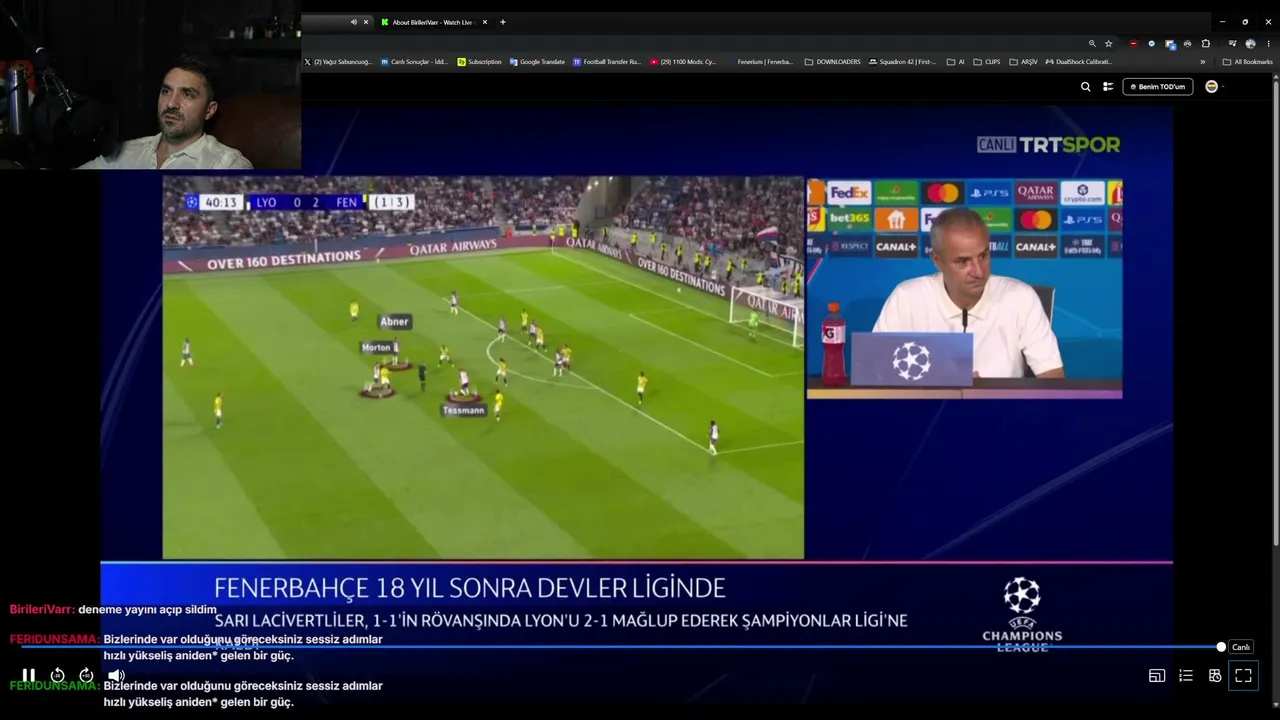Expand the ARŞİV bookmark folder
The height and width of the screenshot is (720, 1280).
coord(1024,62)
